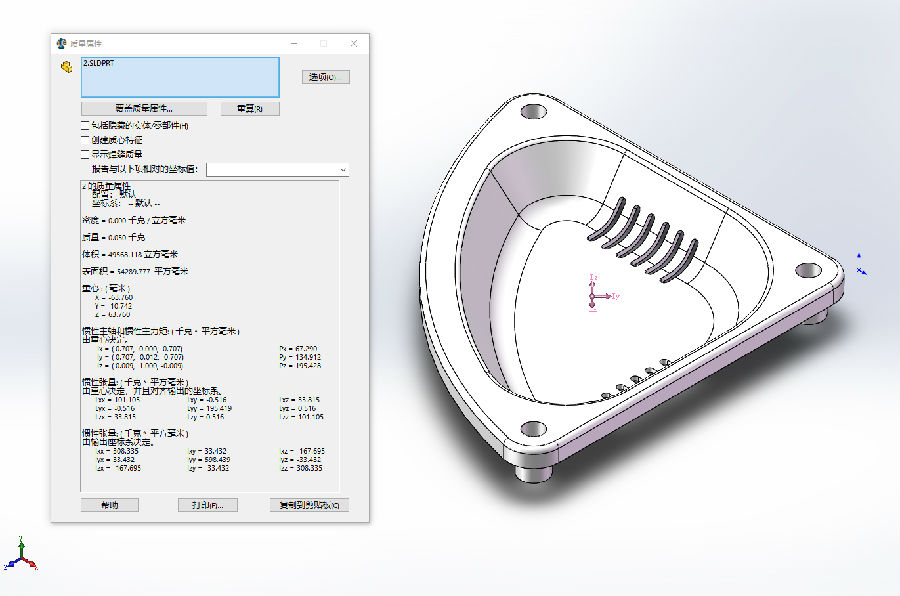The width and height of the screenshot is (900, 596).
Task: Click the Copy to Clipboard button
Action: 309,505
